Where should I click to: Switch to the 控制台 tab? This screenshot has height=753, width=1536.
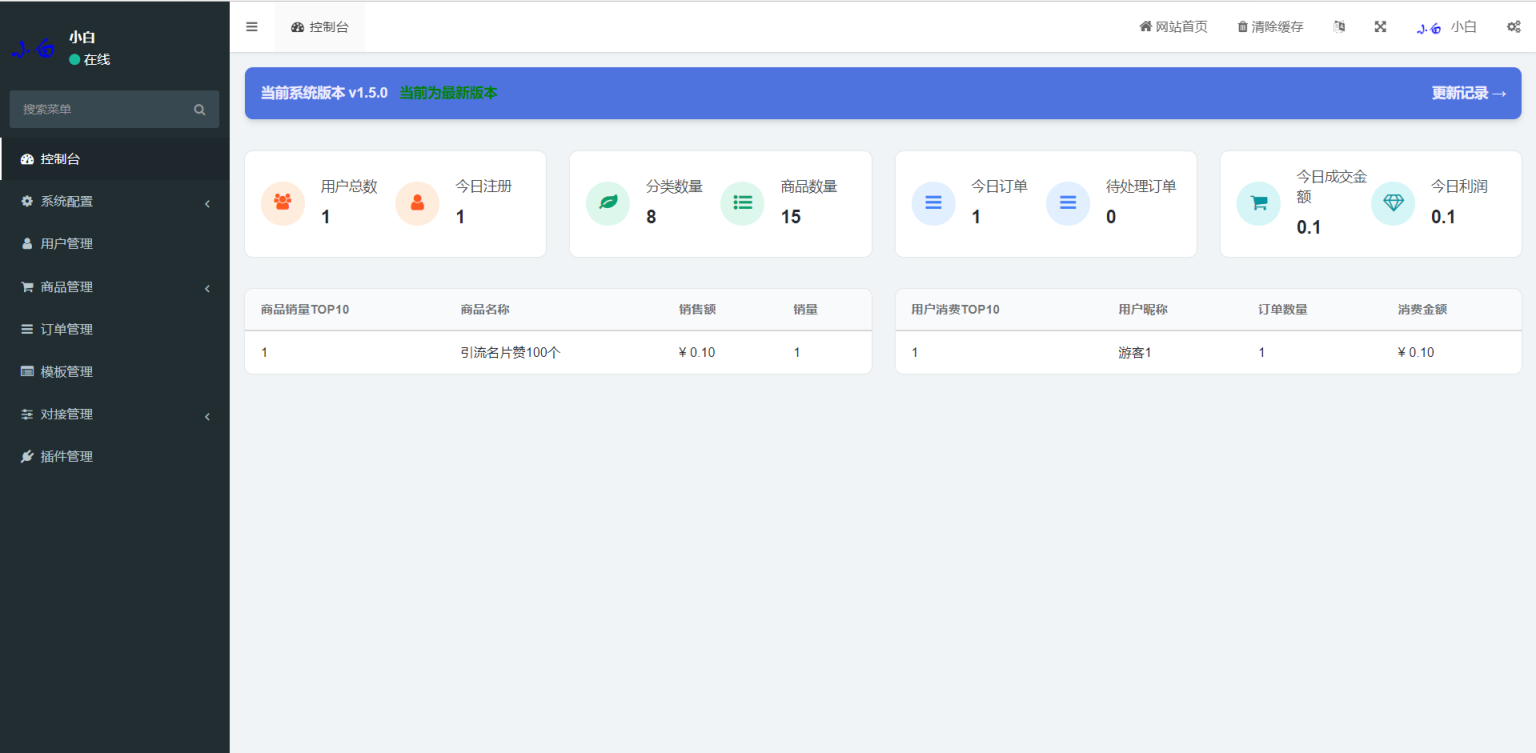320,27
